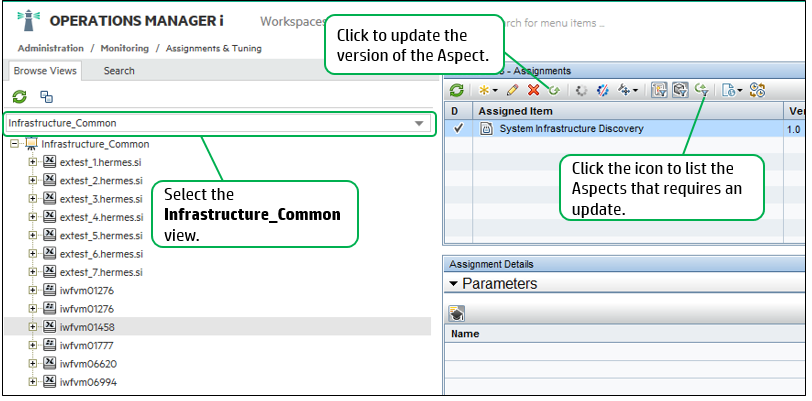Collapse the Infrastructure_Common root node

coord(14,144)
